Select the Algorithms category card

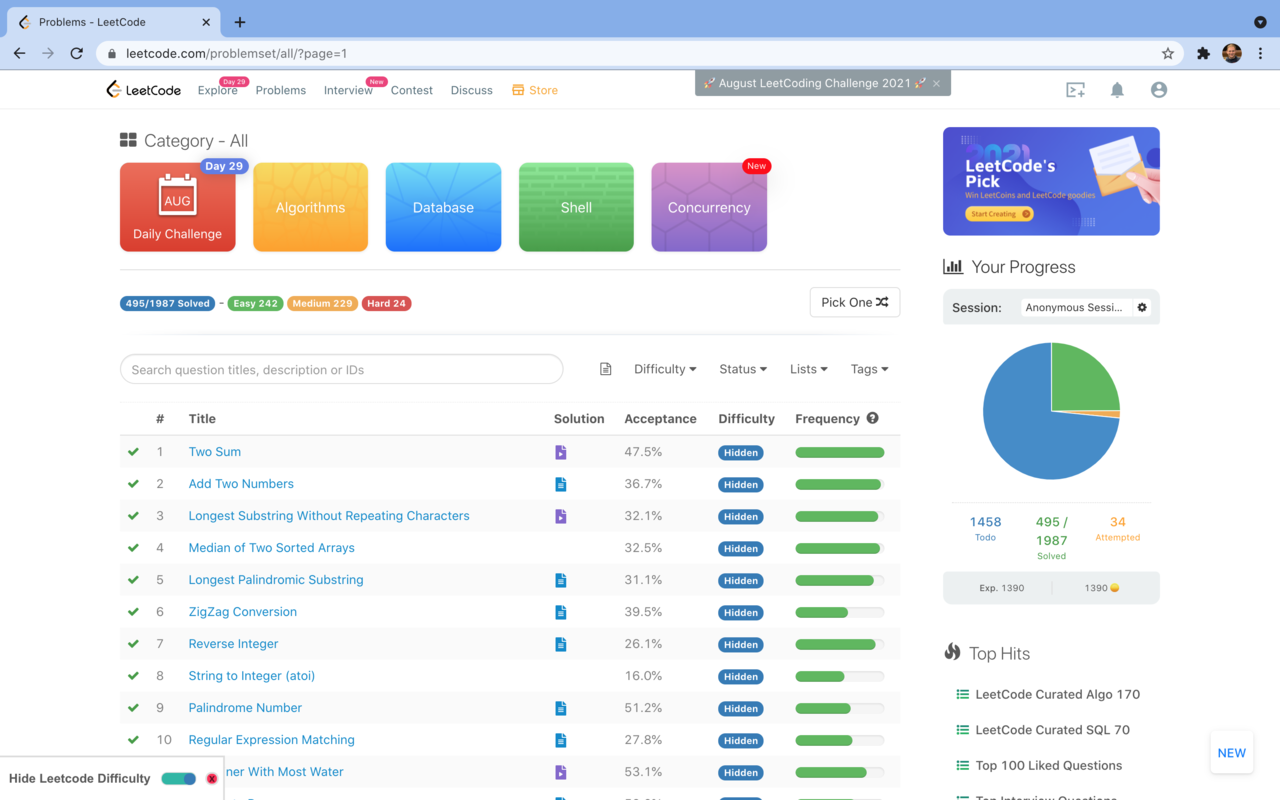click(310, 207)
